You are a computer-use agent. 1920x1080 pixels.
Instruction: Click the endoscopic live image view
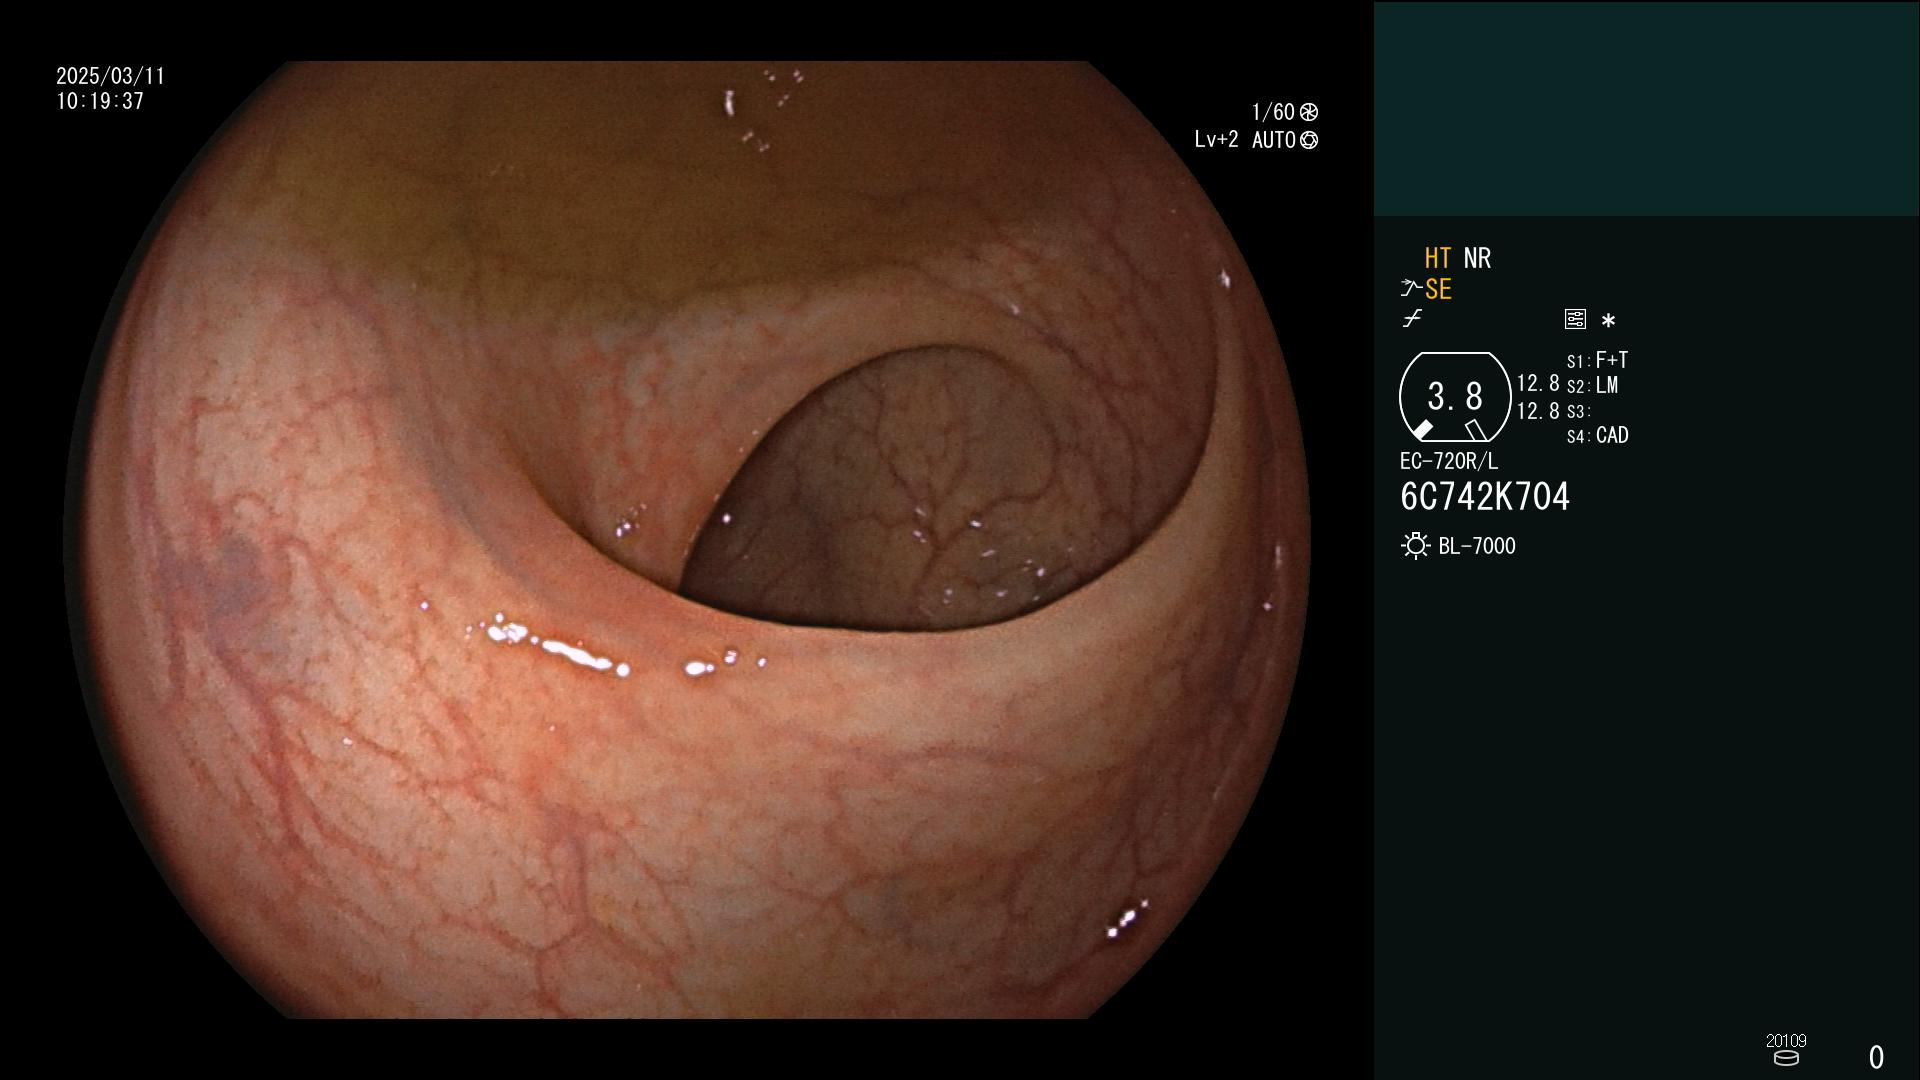(x=687, y=540)
